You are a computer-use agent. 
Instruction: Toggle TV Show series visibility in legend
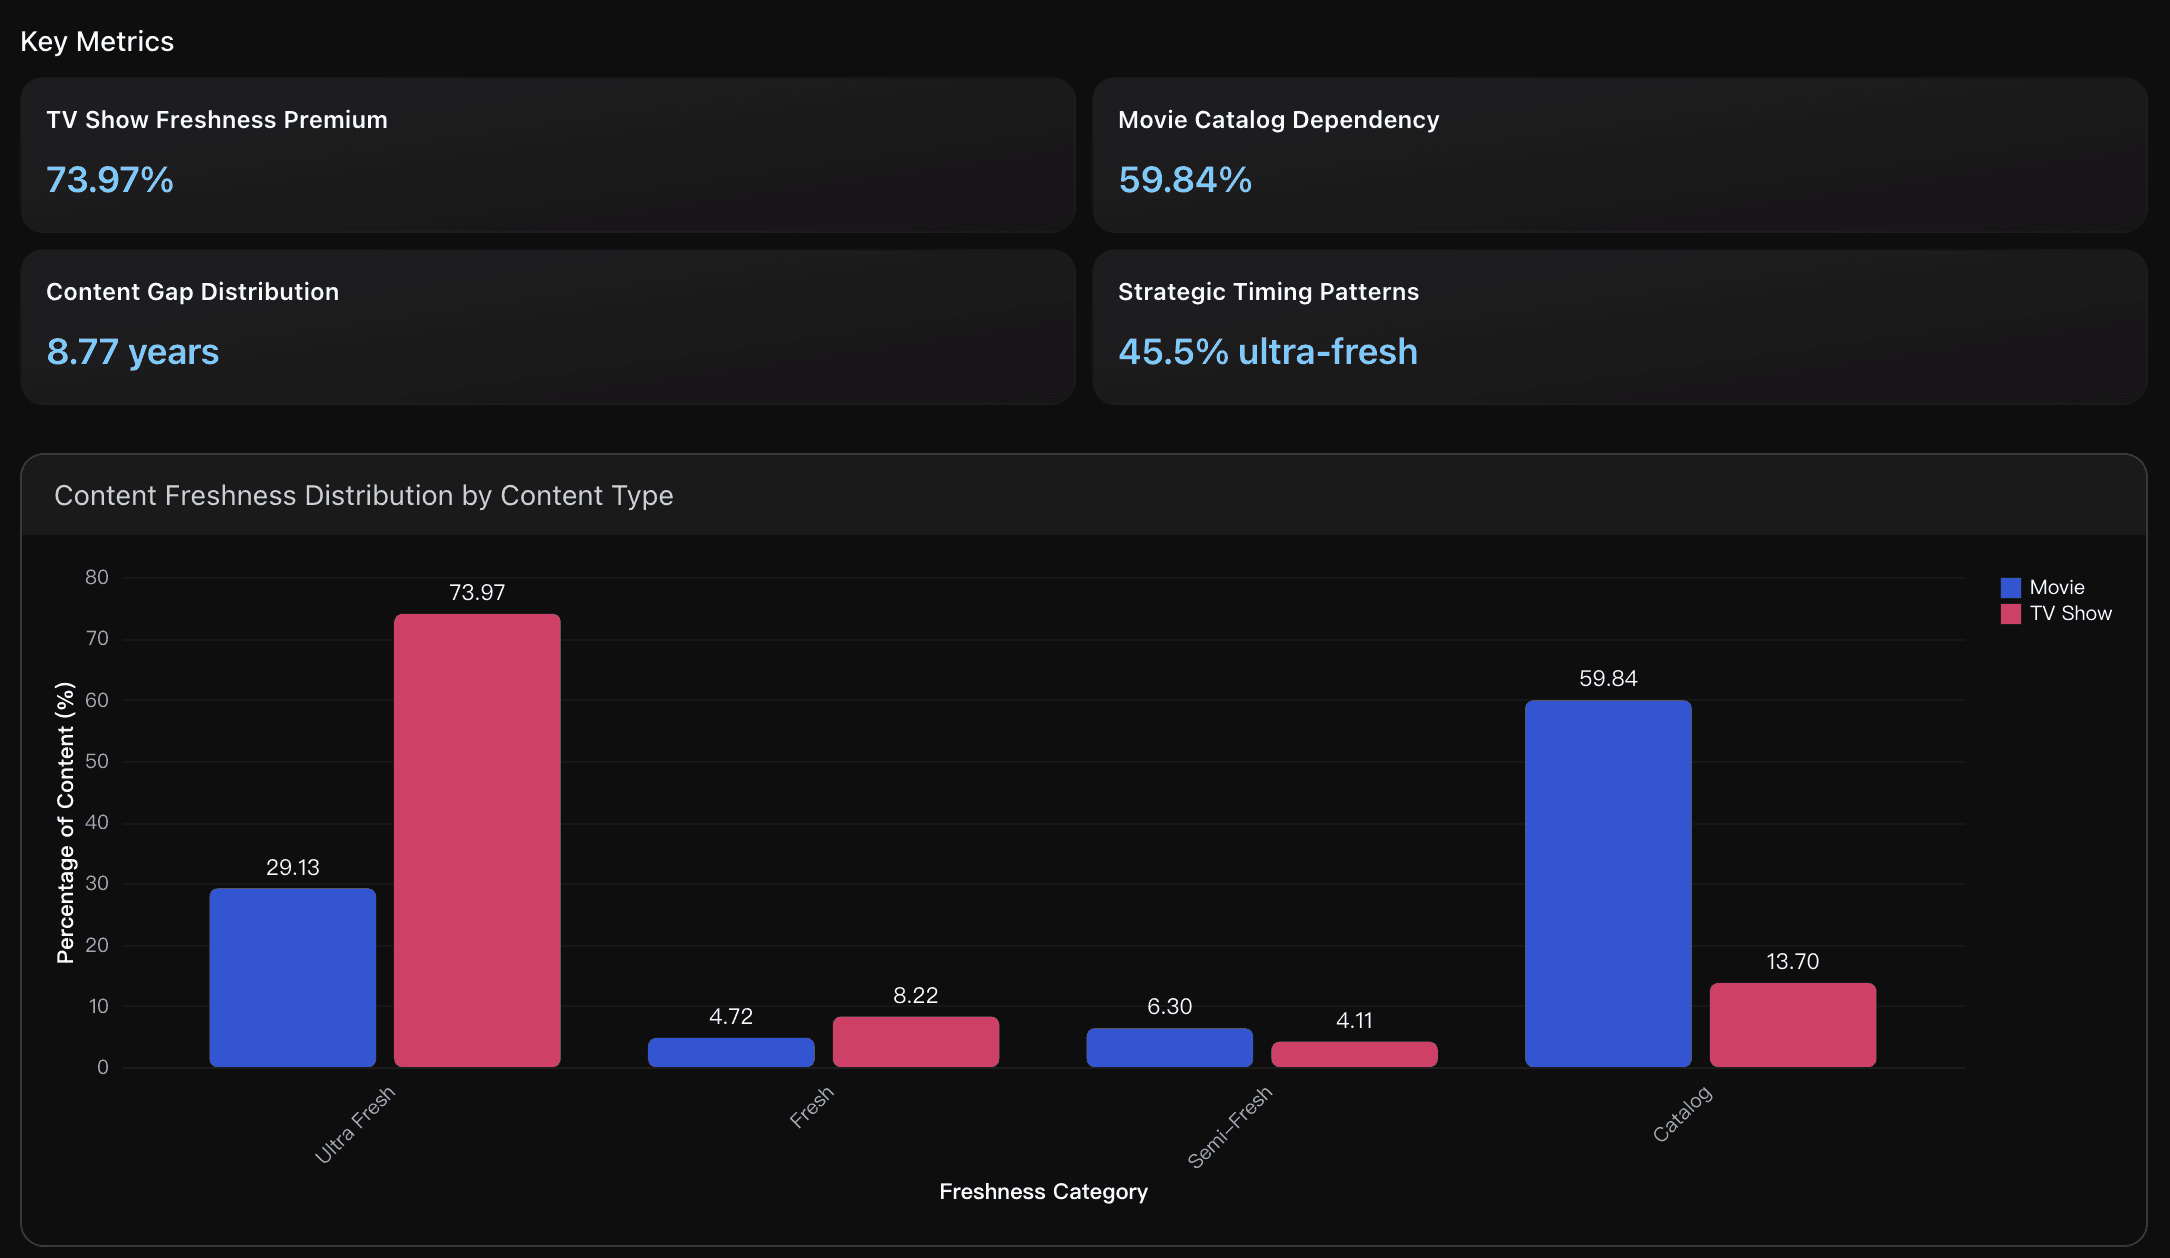coord(2063,613)
